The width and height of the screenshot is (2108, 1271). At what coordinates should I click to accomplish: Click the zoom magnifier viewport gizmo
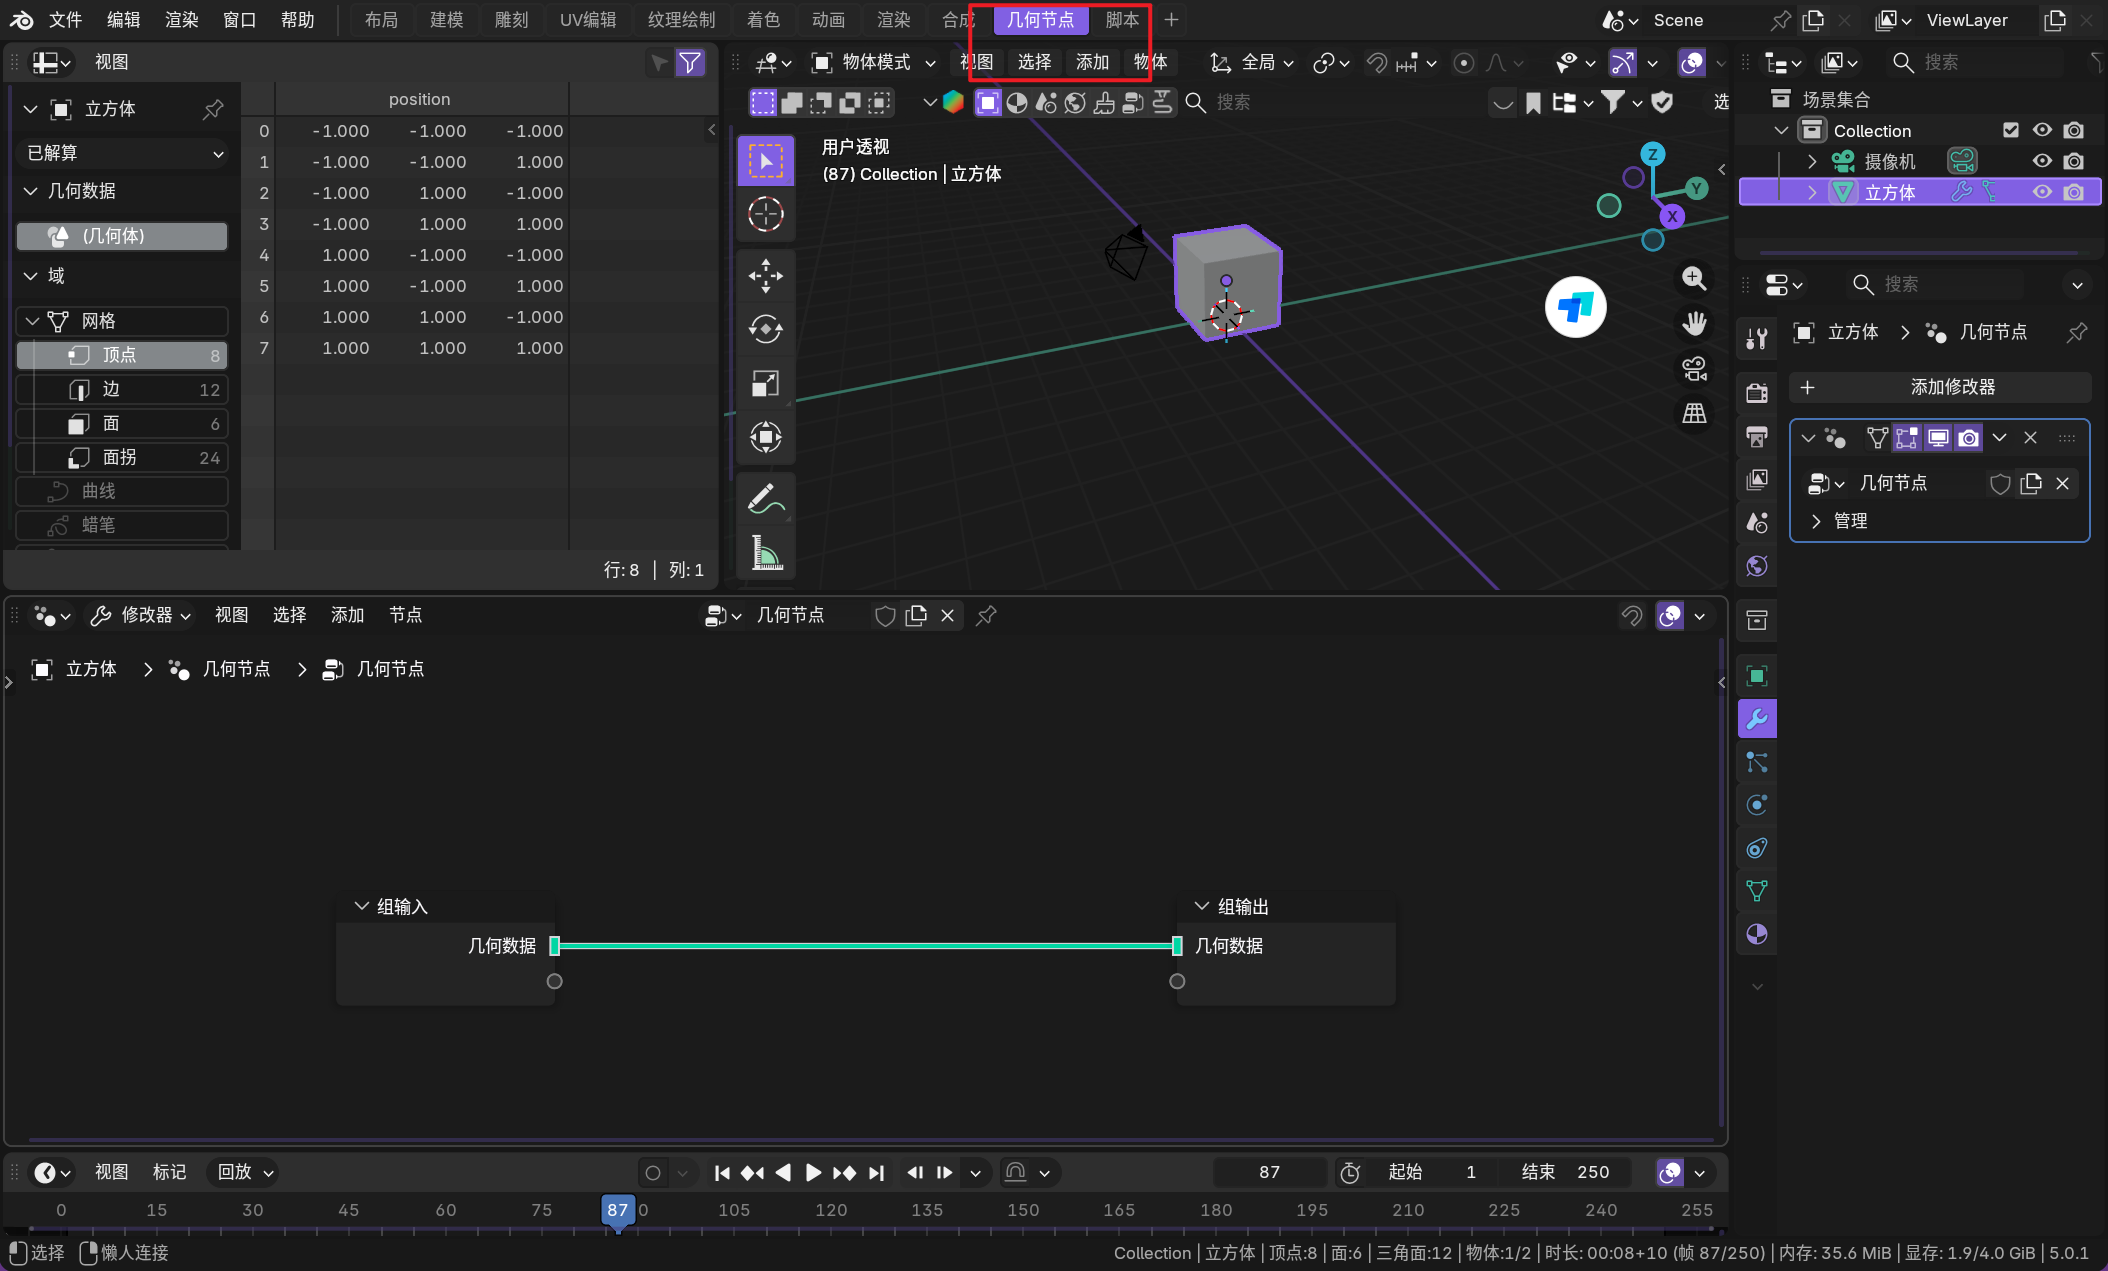(1694, 278)
